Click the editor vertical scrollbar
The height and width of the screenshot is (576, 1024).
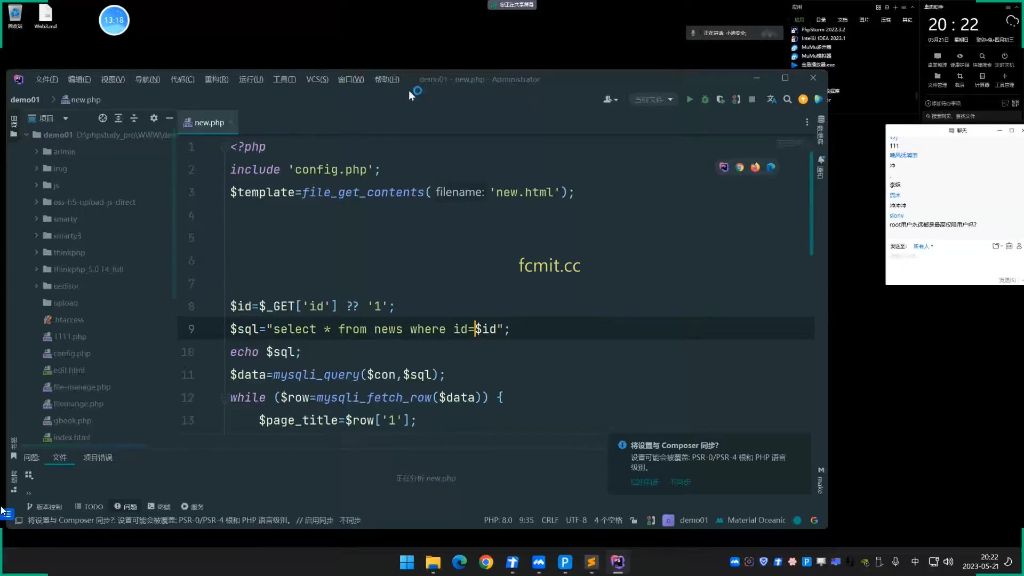click(x=812, y=204)
